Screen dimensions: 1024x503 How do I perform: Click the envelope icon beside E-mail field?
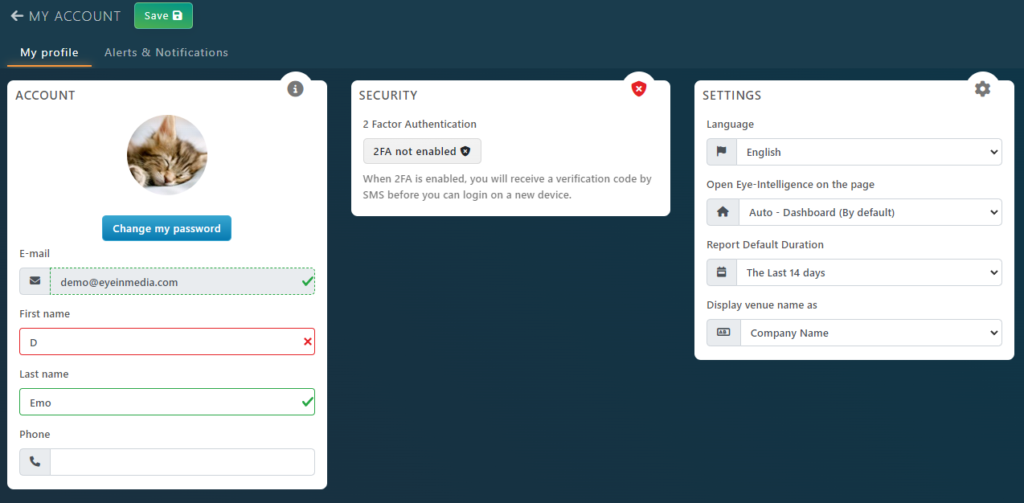[x=35, y=281]
